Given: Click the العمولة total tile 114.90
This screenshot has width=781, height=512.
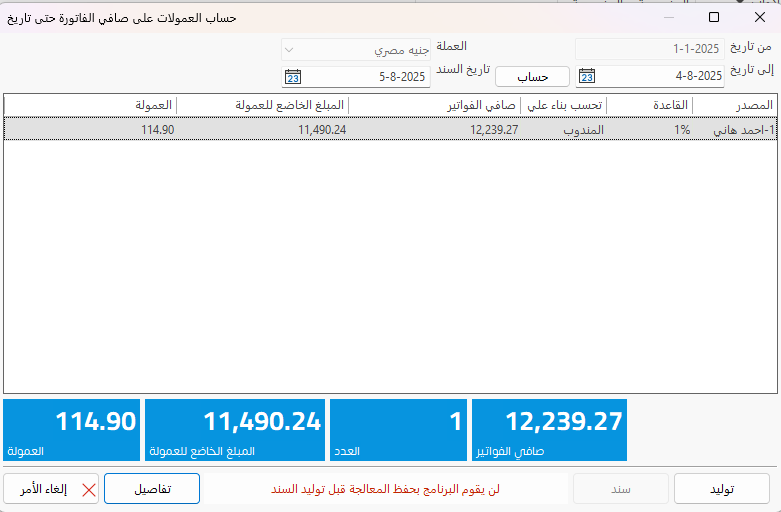Looking at the screenshot, I should coord(71,431).
